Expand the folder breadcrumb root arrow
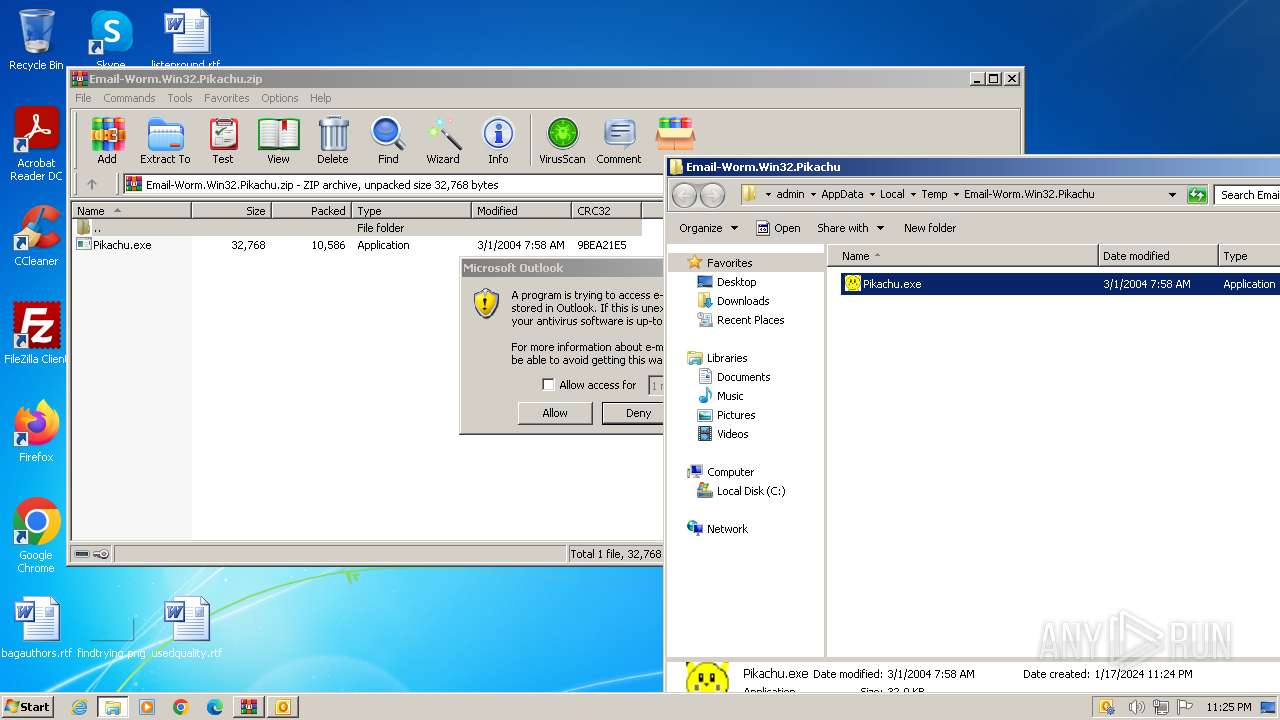The image size is (1280, 720). pos(768,195)
